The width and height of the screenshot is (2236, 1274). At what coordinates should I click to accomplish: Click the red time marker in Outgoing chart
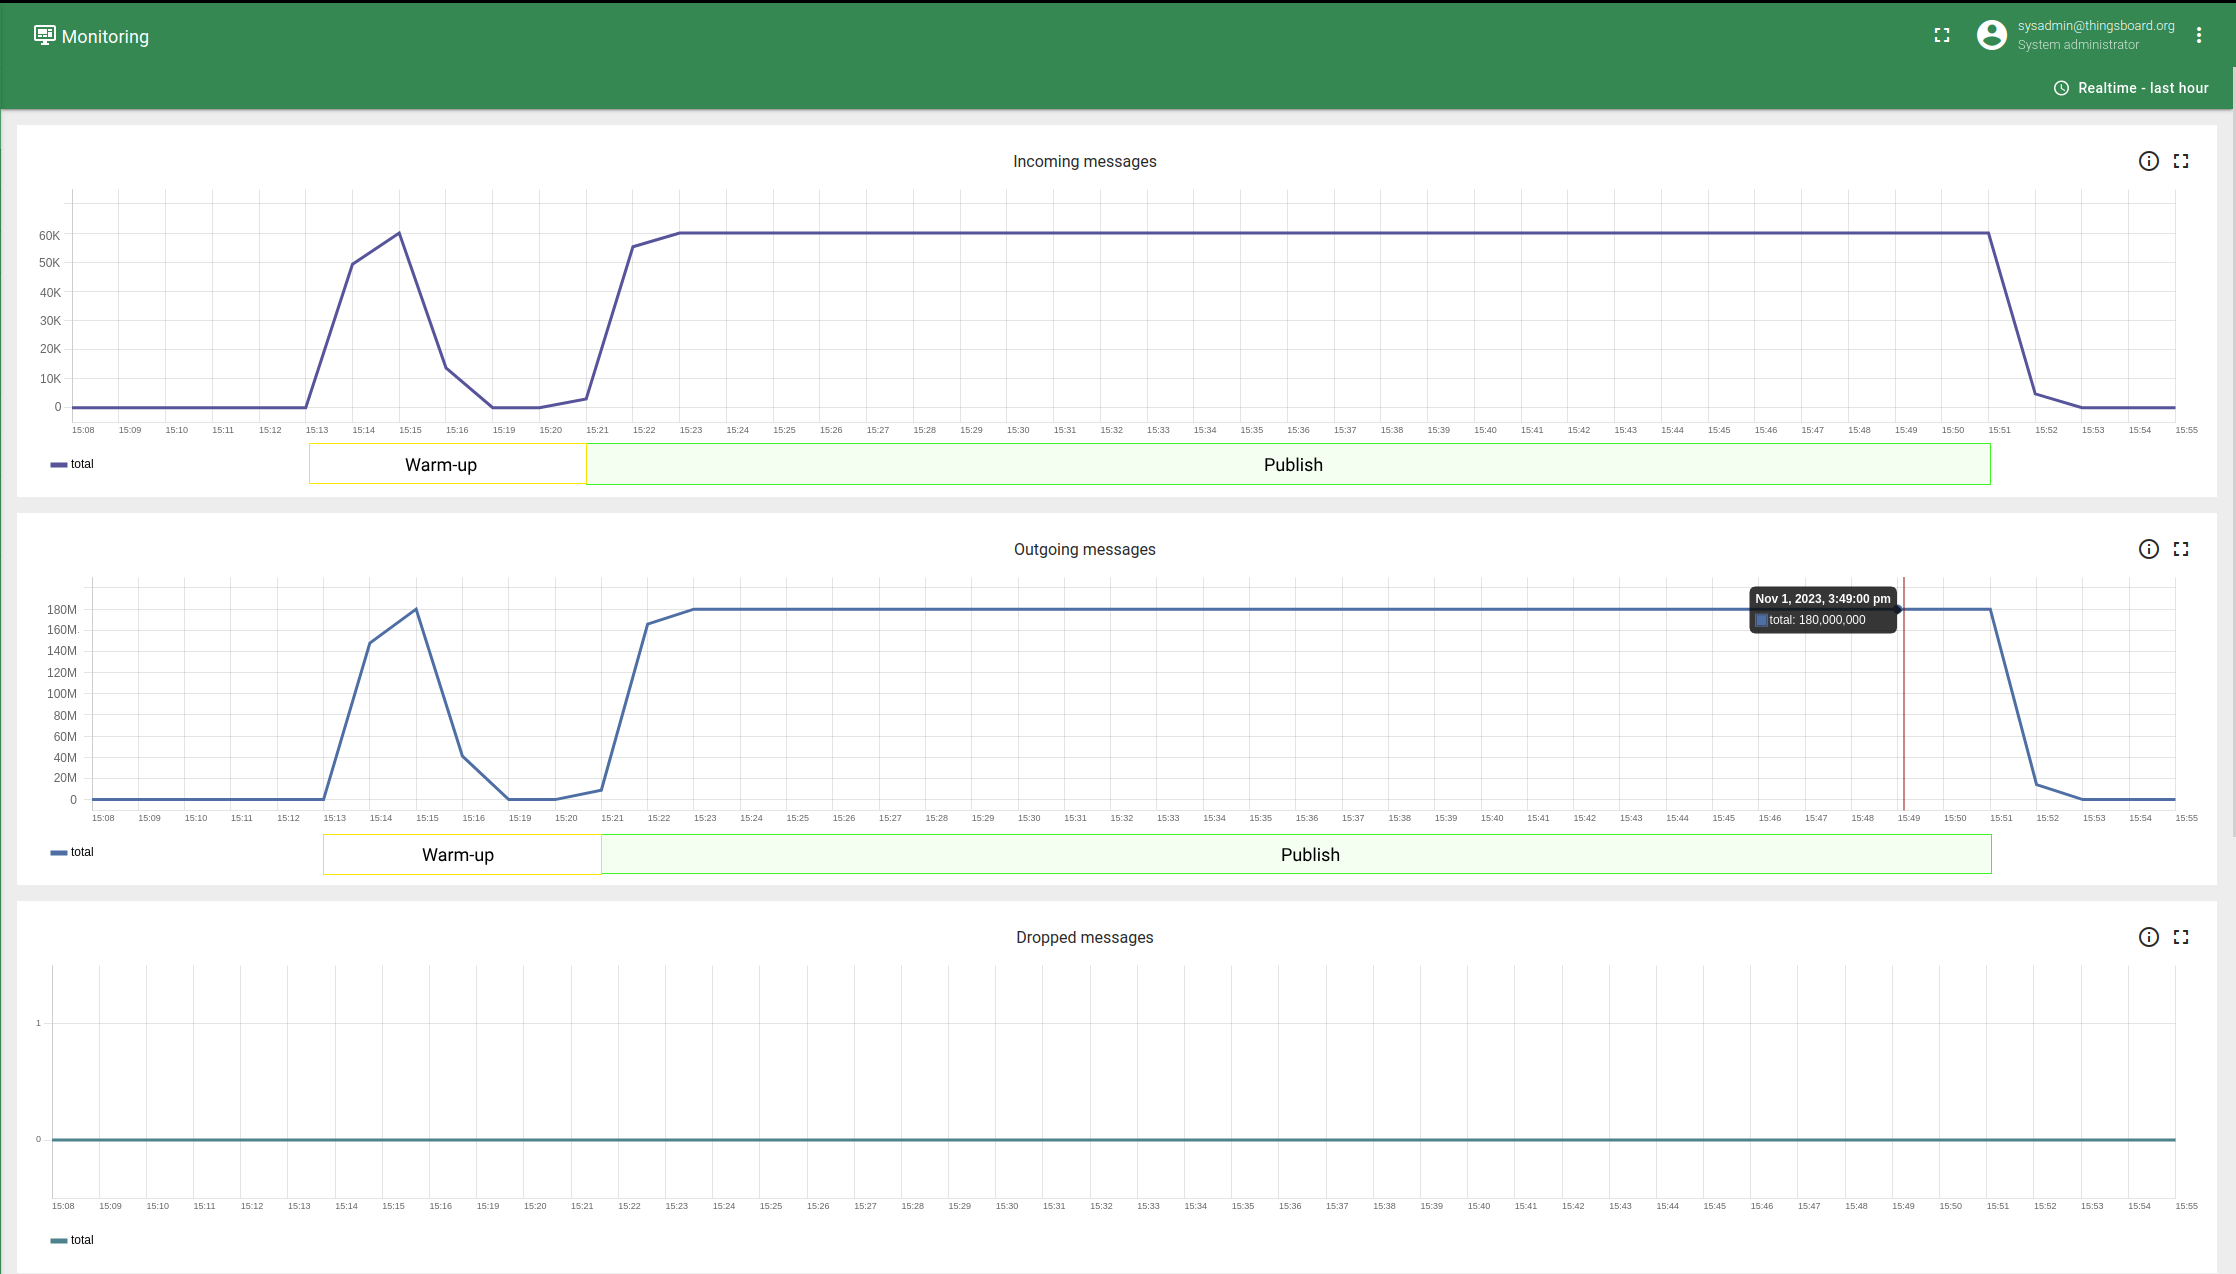tap(1904, 700)
